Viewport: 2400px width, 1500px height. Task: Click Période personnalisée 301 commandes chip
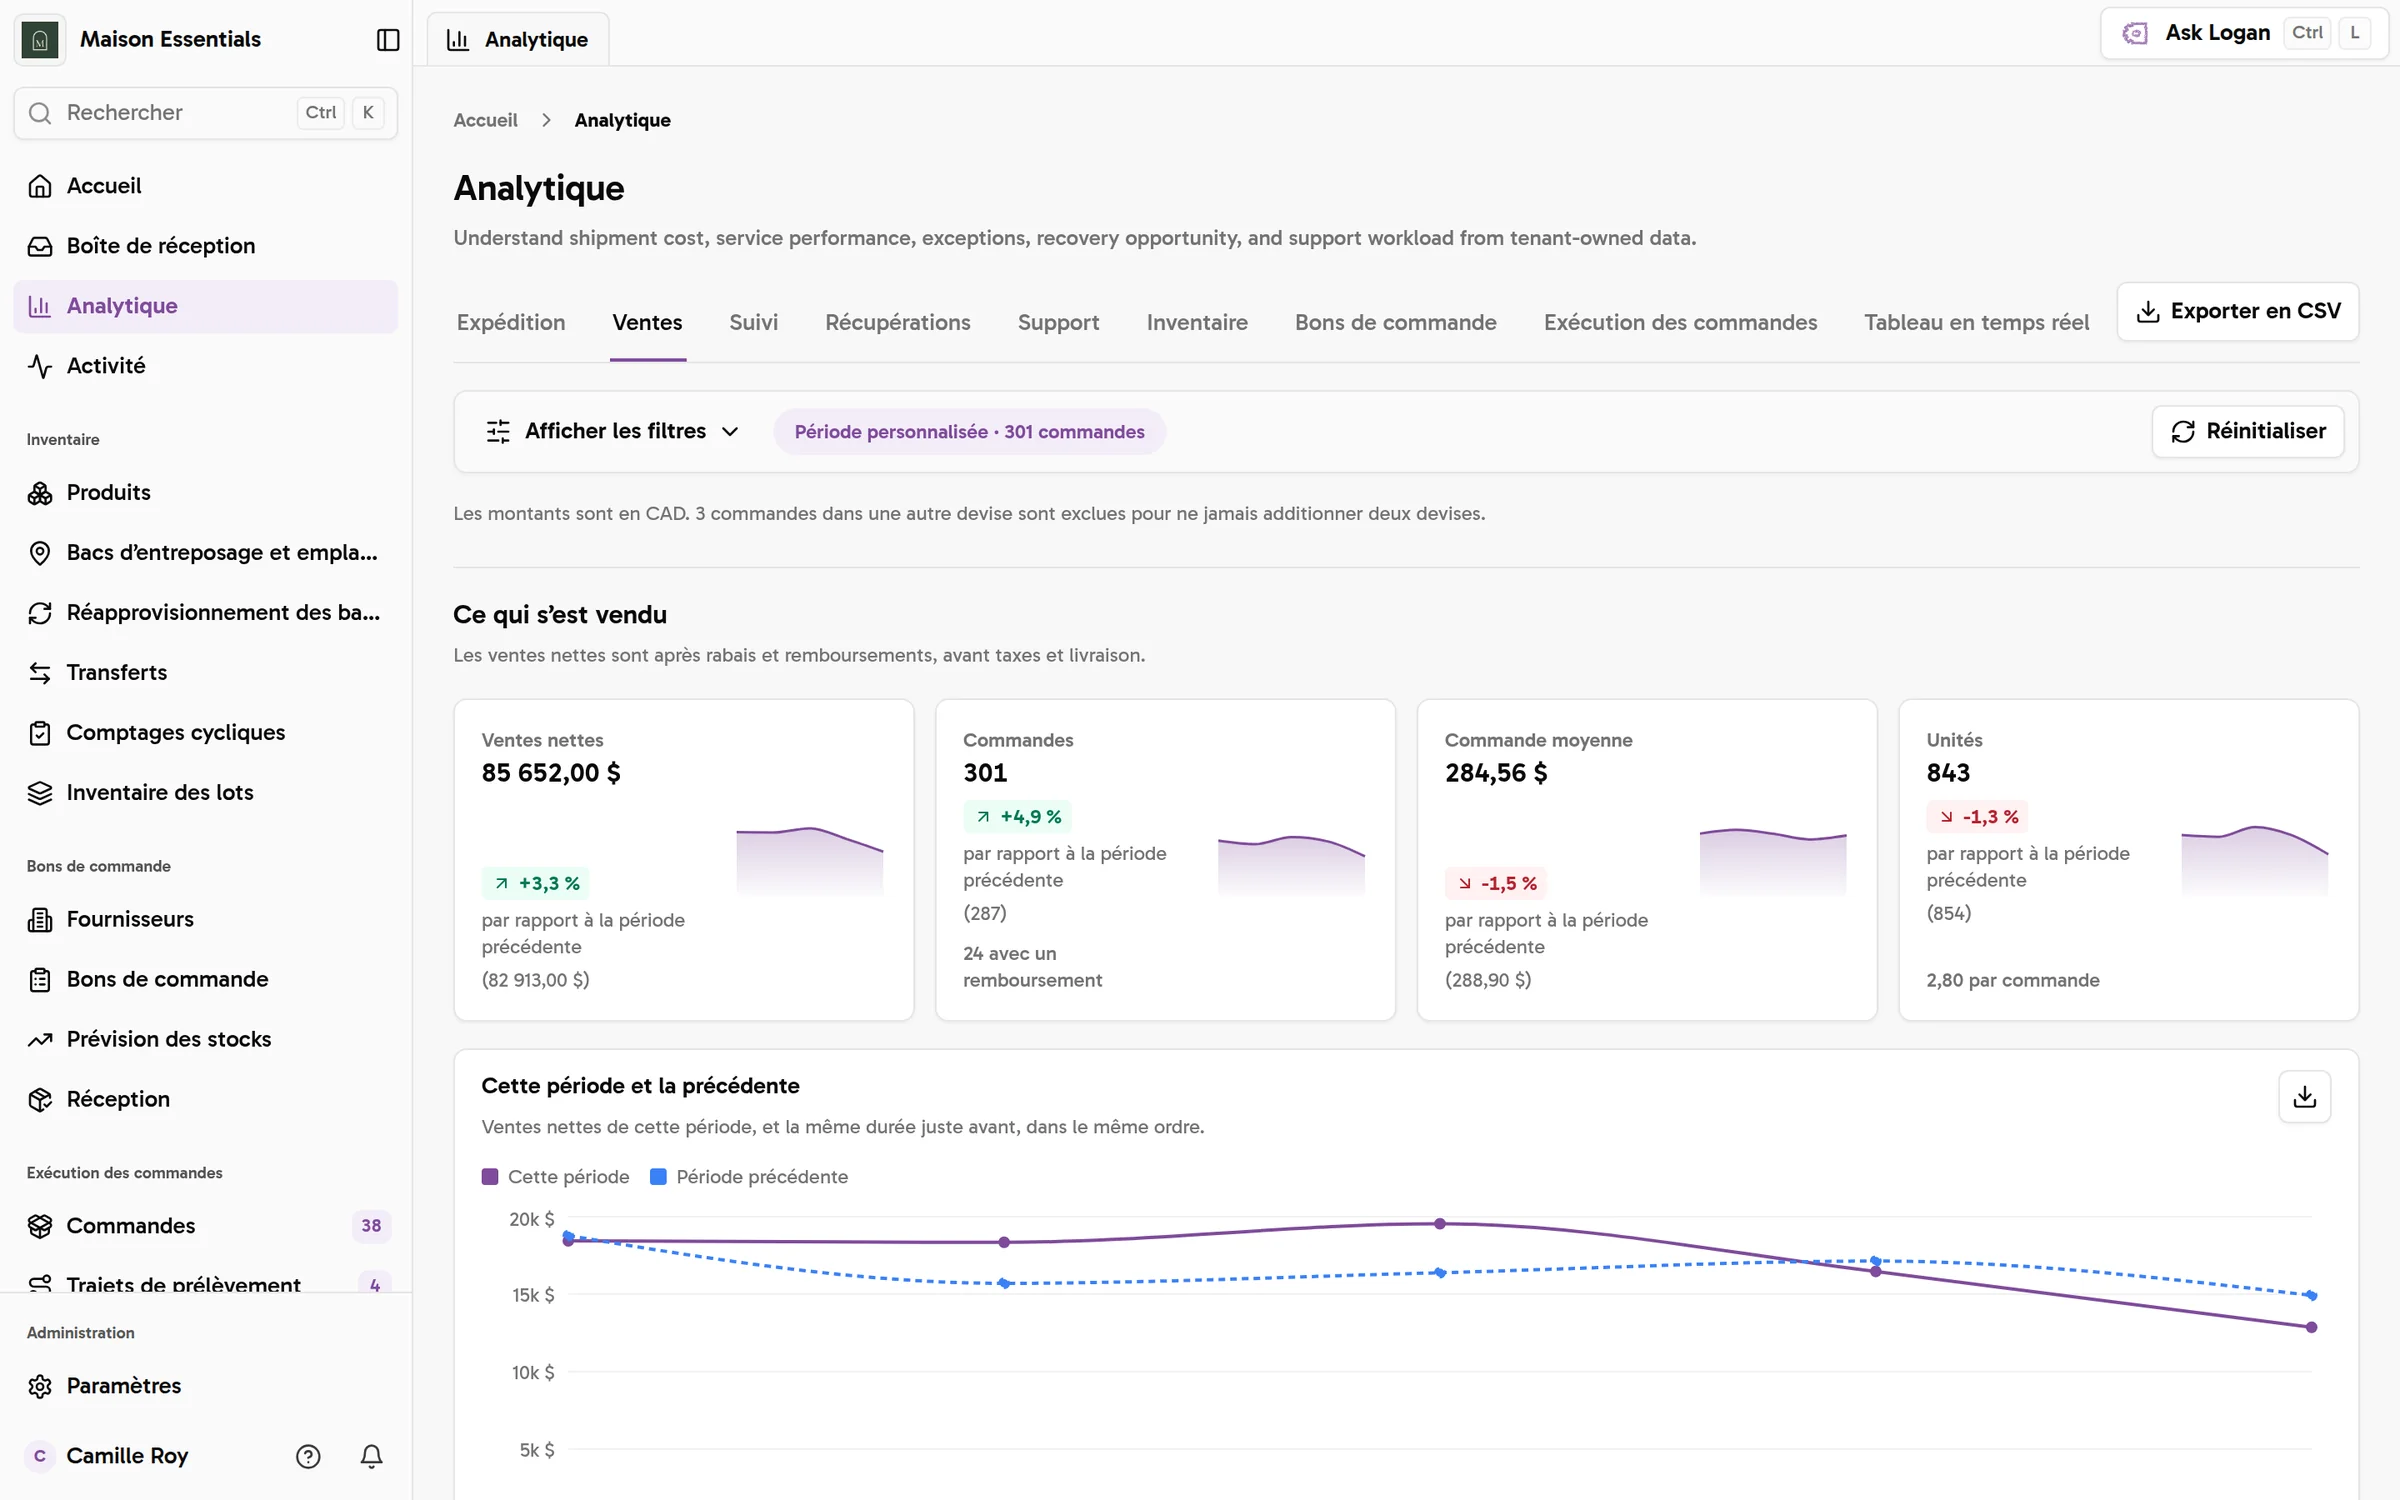(969, 431)
